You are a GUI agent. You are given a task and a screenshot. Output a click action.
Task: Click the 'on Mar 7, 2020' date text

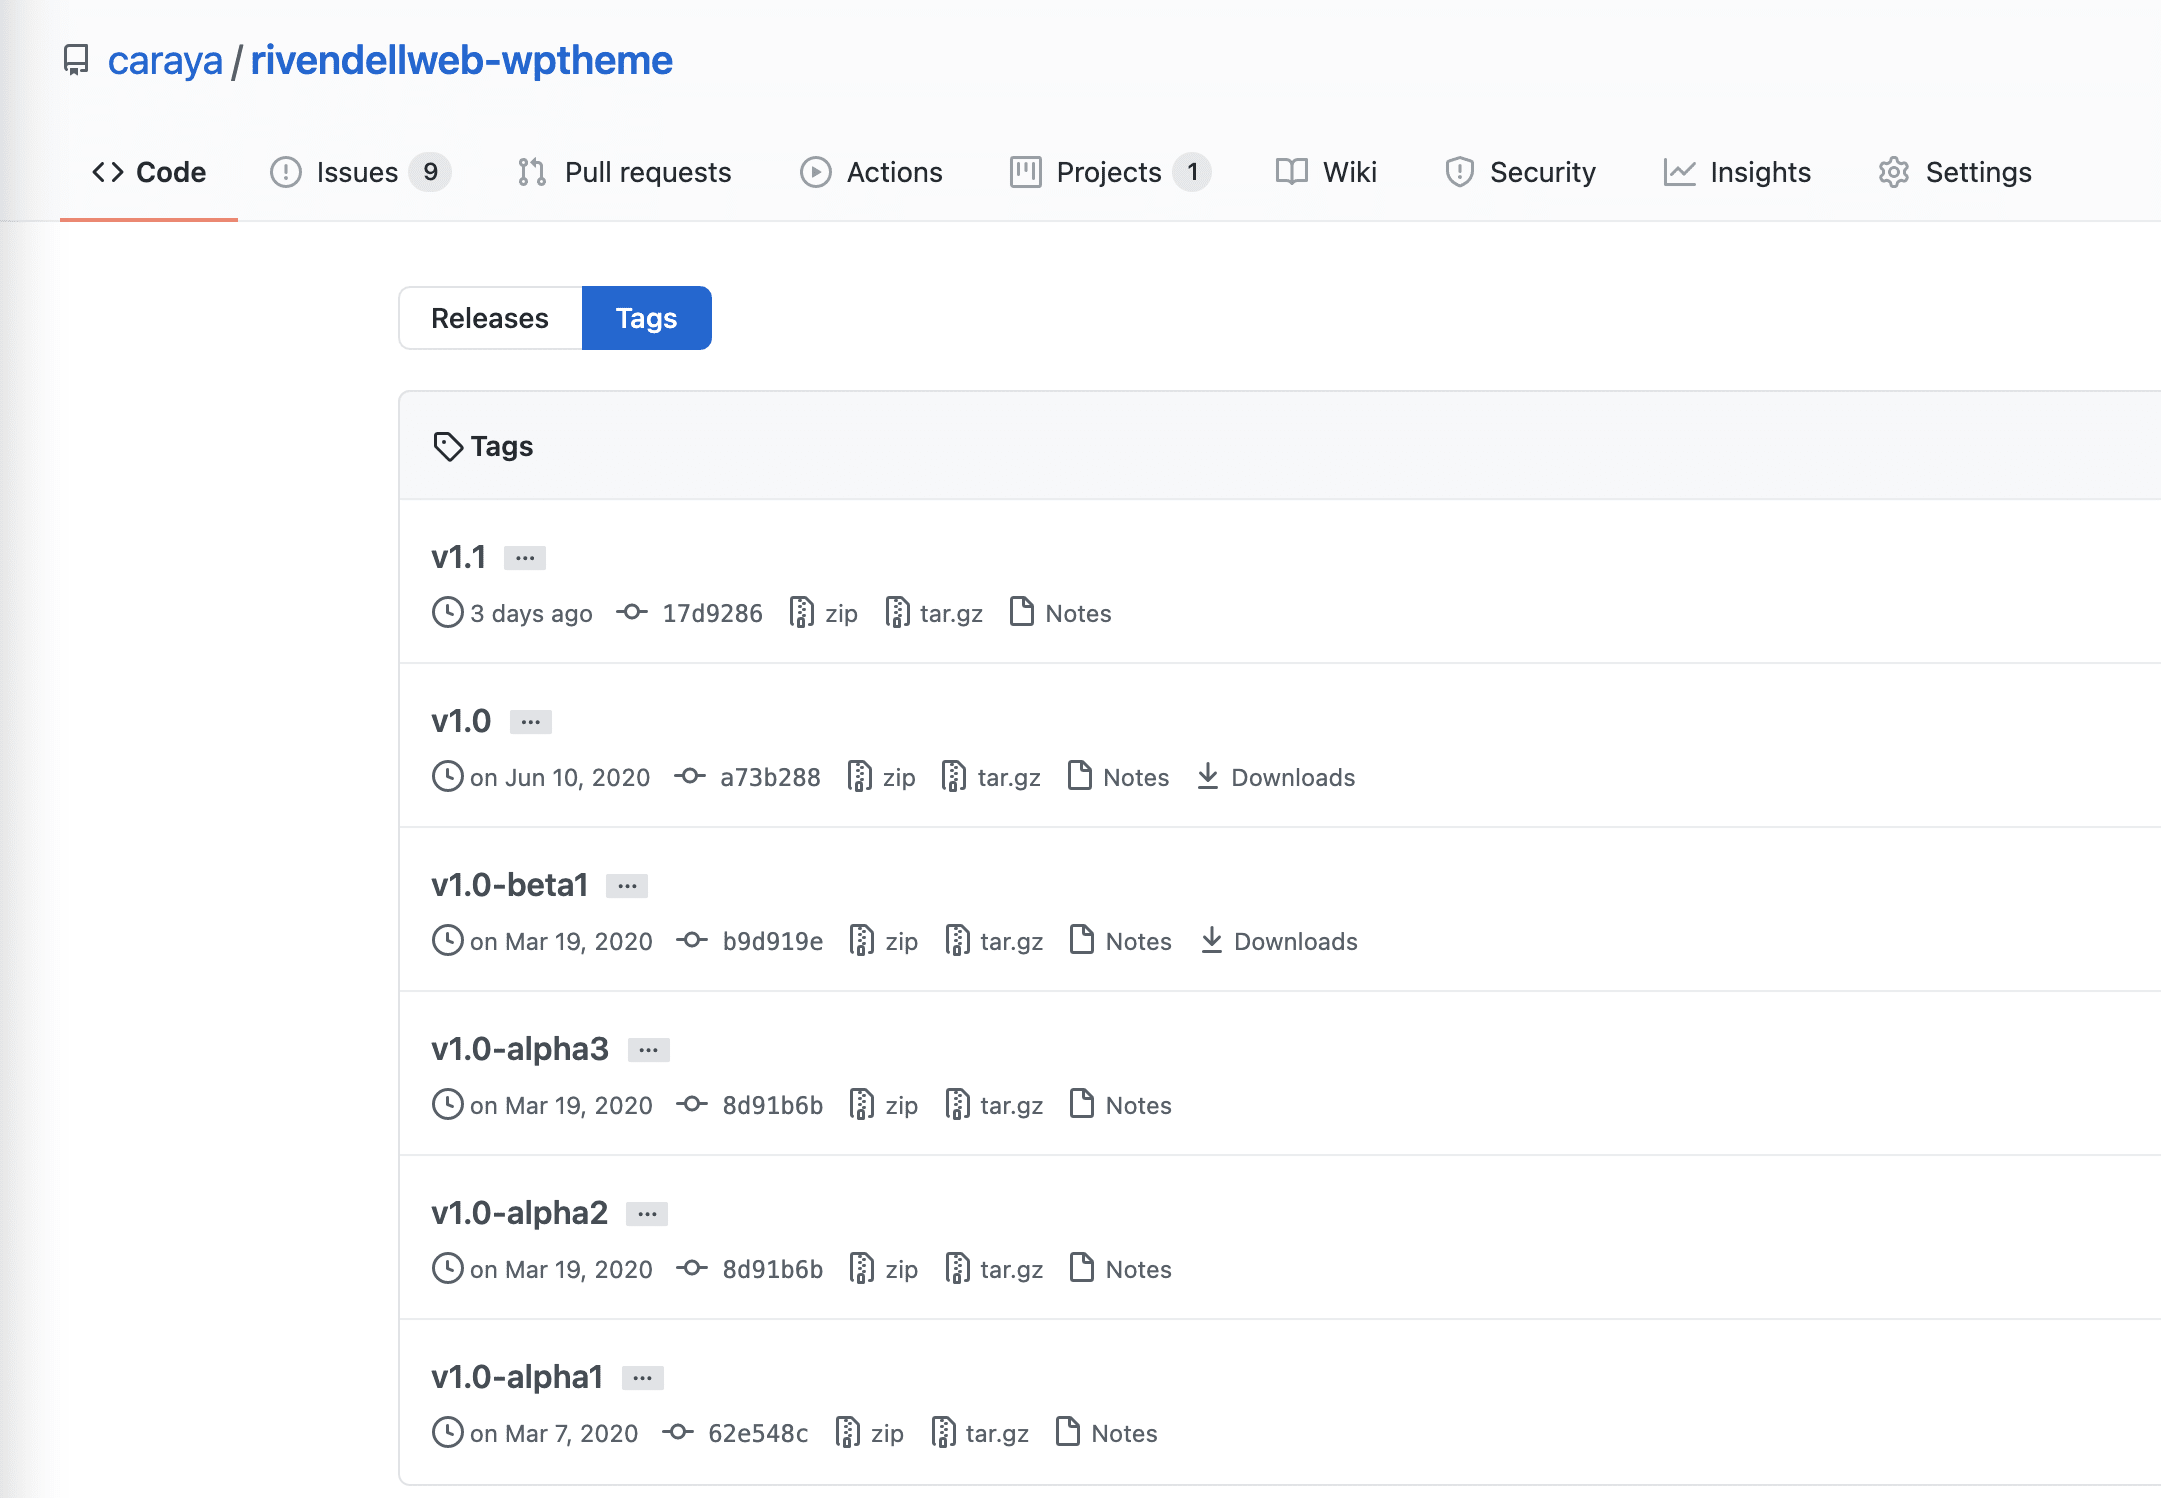click(554, 1433)
